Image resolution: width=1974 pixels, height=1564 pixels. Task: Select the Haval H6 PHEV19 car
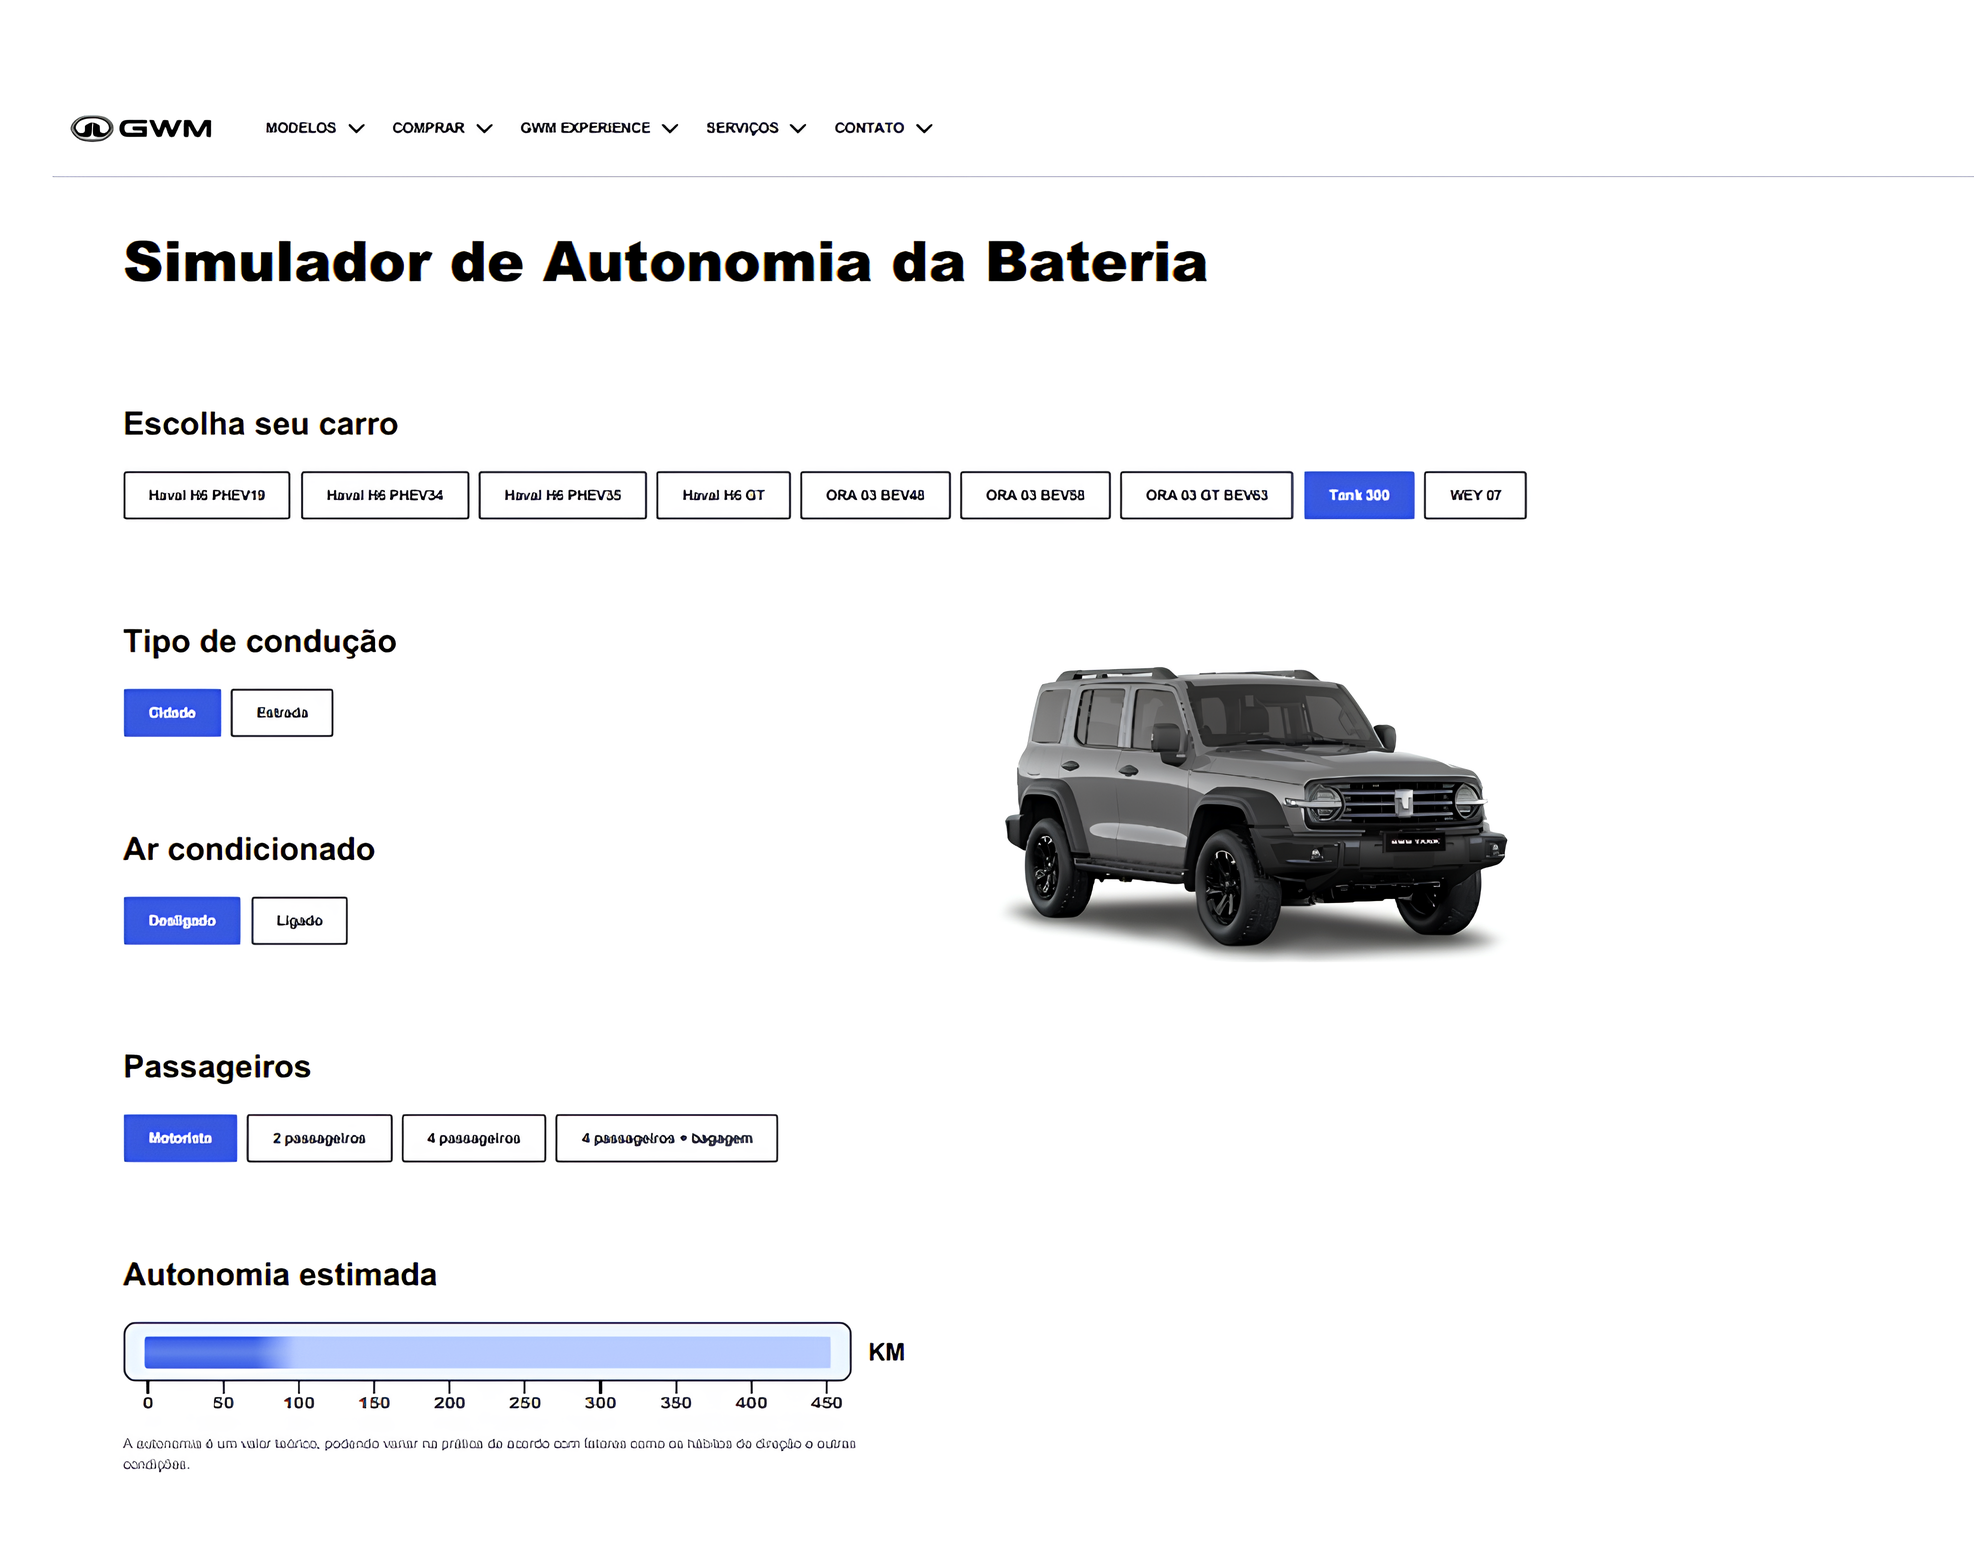tap(206, 495)
